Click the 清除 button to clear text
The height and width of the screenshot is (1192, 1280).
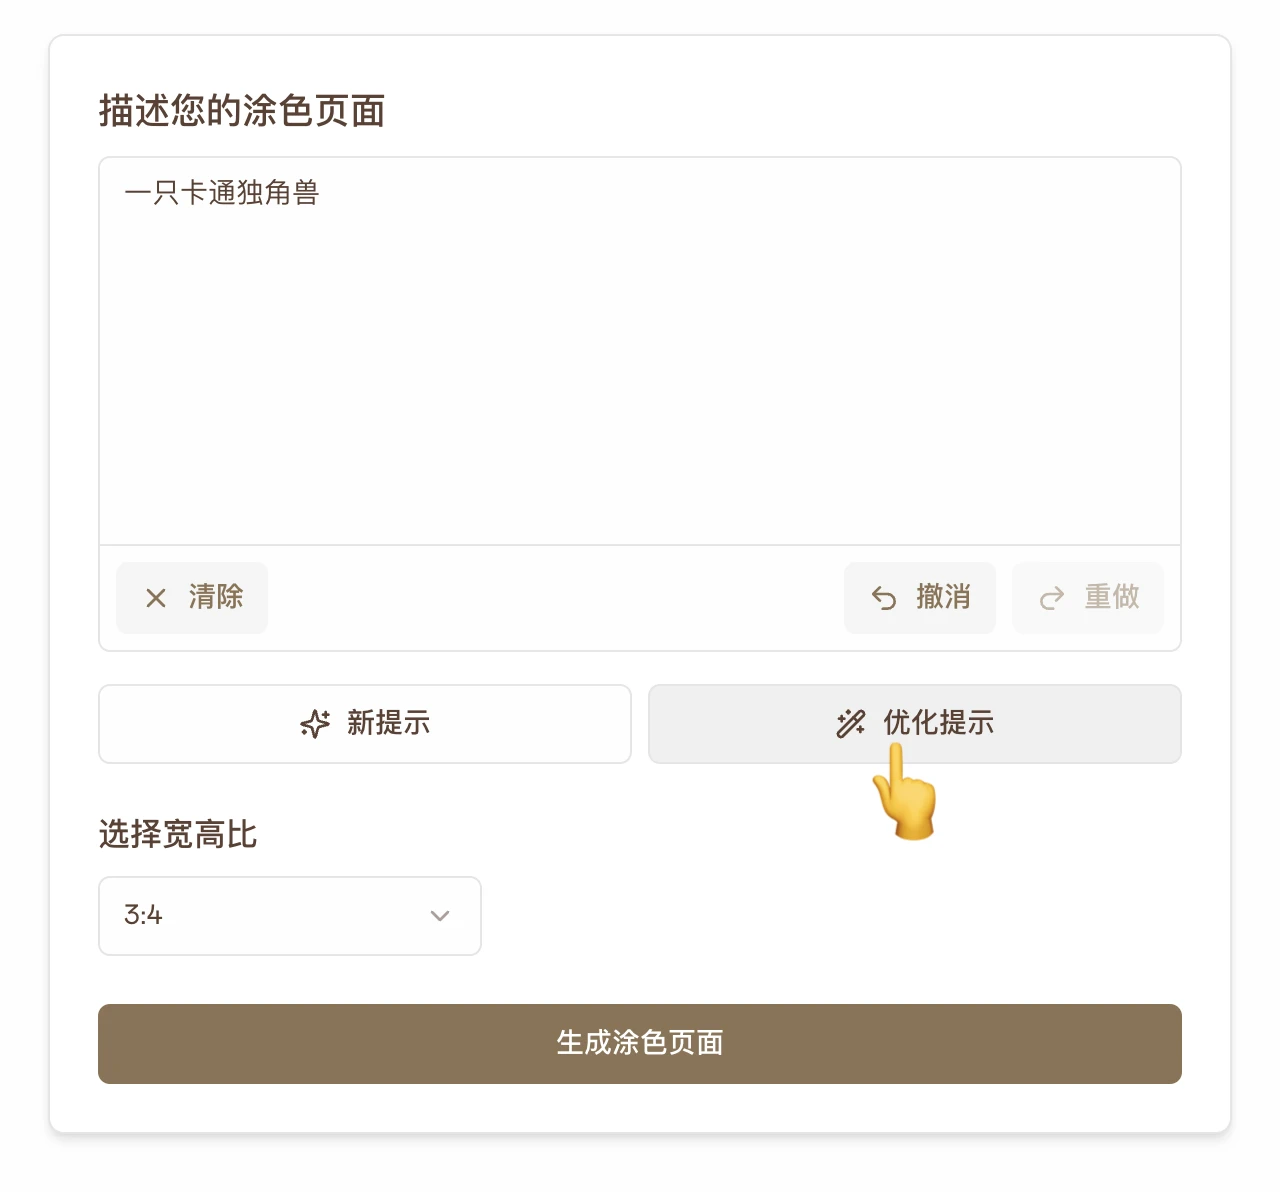pyautogui.click(x=191, y=597)
